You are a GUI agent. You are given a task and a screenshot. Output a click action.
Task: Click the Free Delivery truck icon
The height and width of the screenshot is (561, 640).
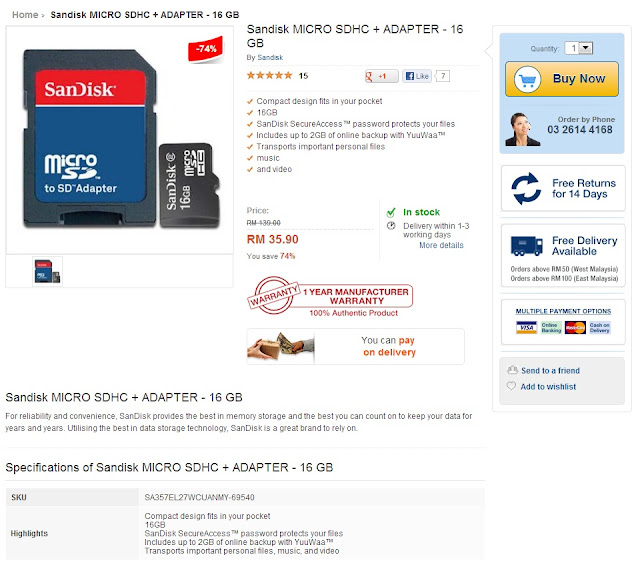(x=526, y=246)
